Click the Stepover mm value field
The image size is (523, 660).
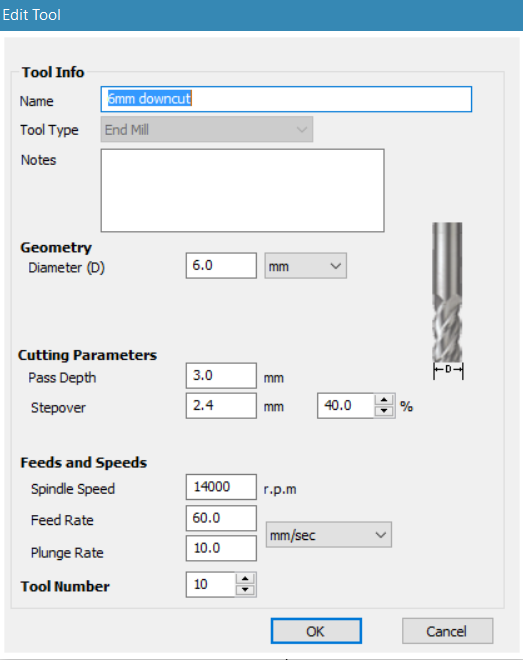pyautogui.click(x=221, y=406)
